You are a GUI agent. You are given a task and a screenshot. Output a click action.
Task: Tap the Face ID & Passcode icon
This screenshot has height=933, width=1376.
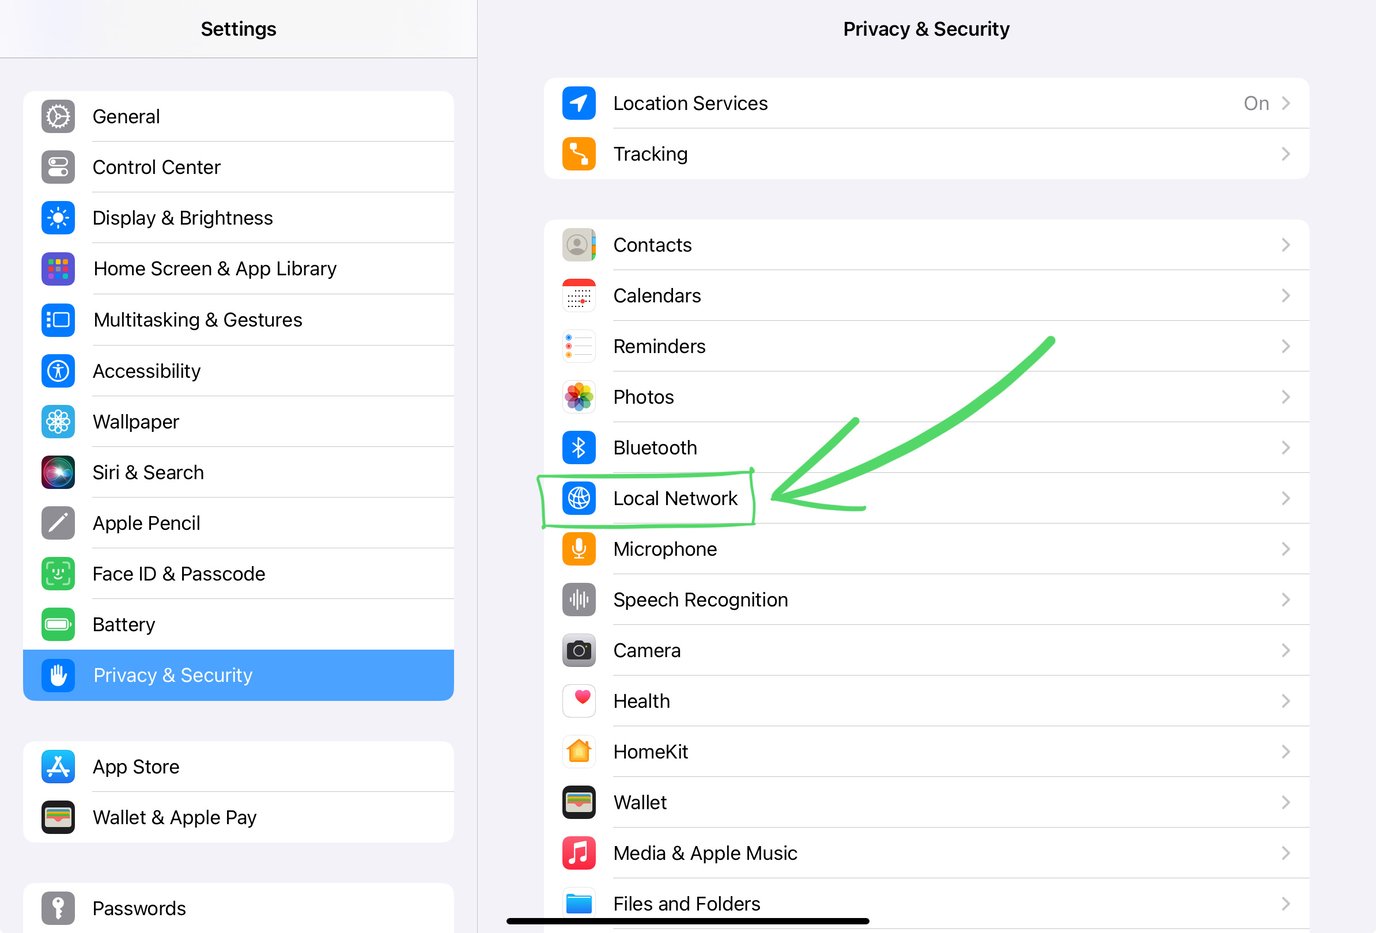pos(58,573)
